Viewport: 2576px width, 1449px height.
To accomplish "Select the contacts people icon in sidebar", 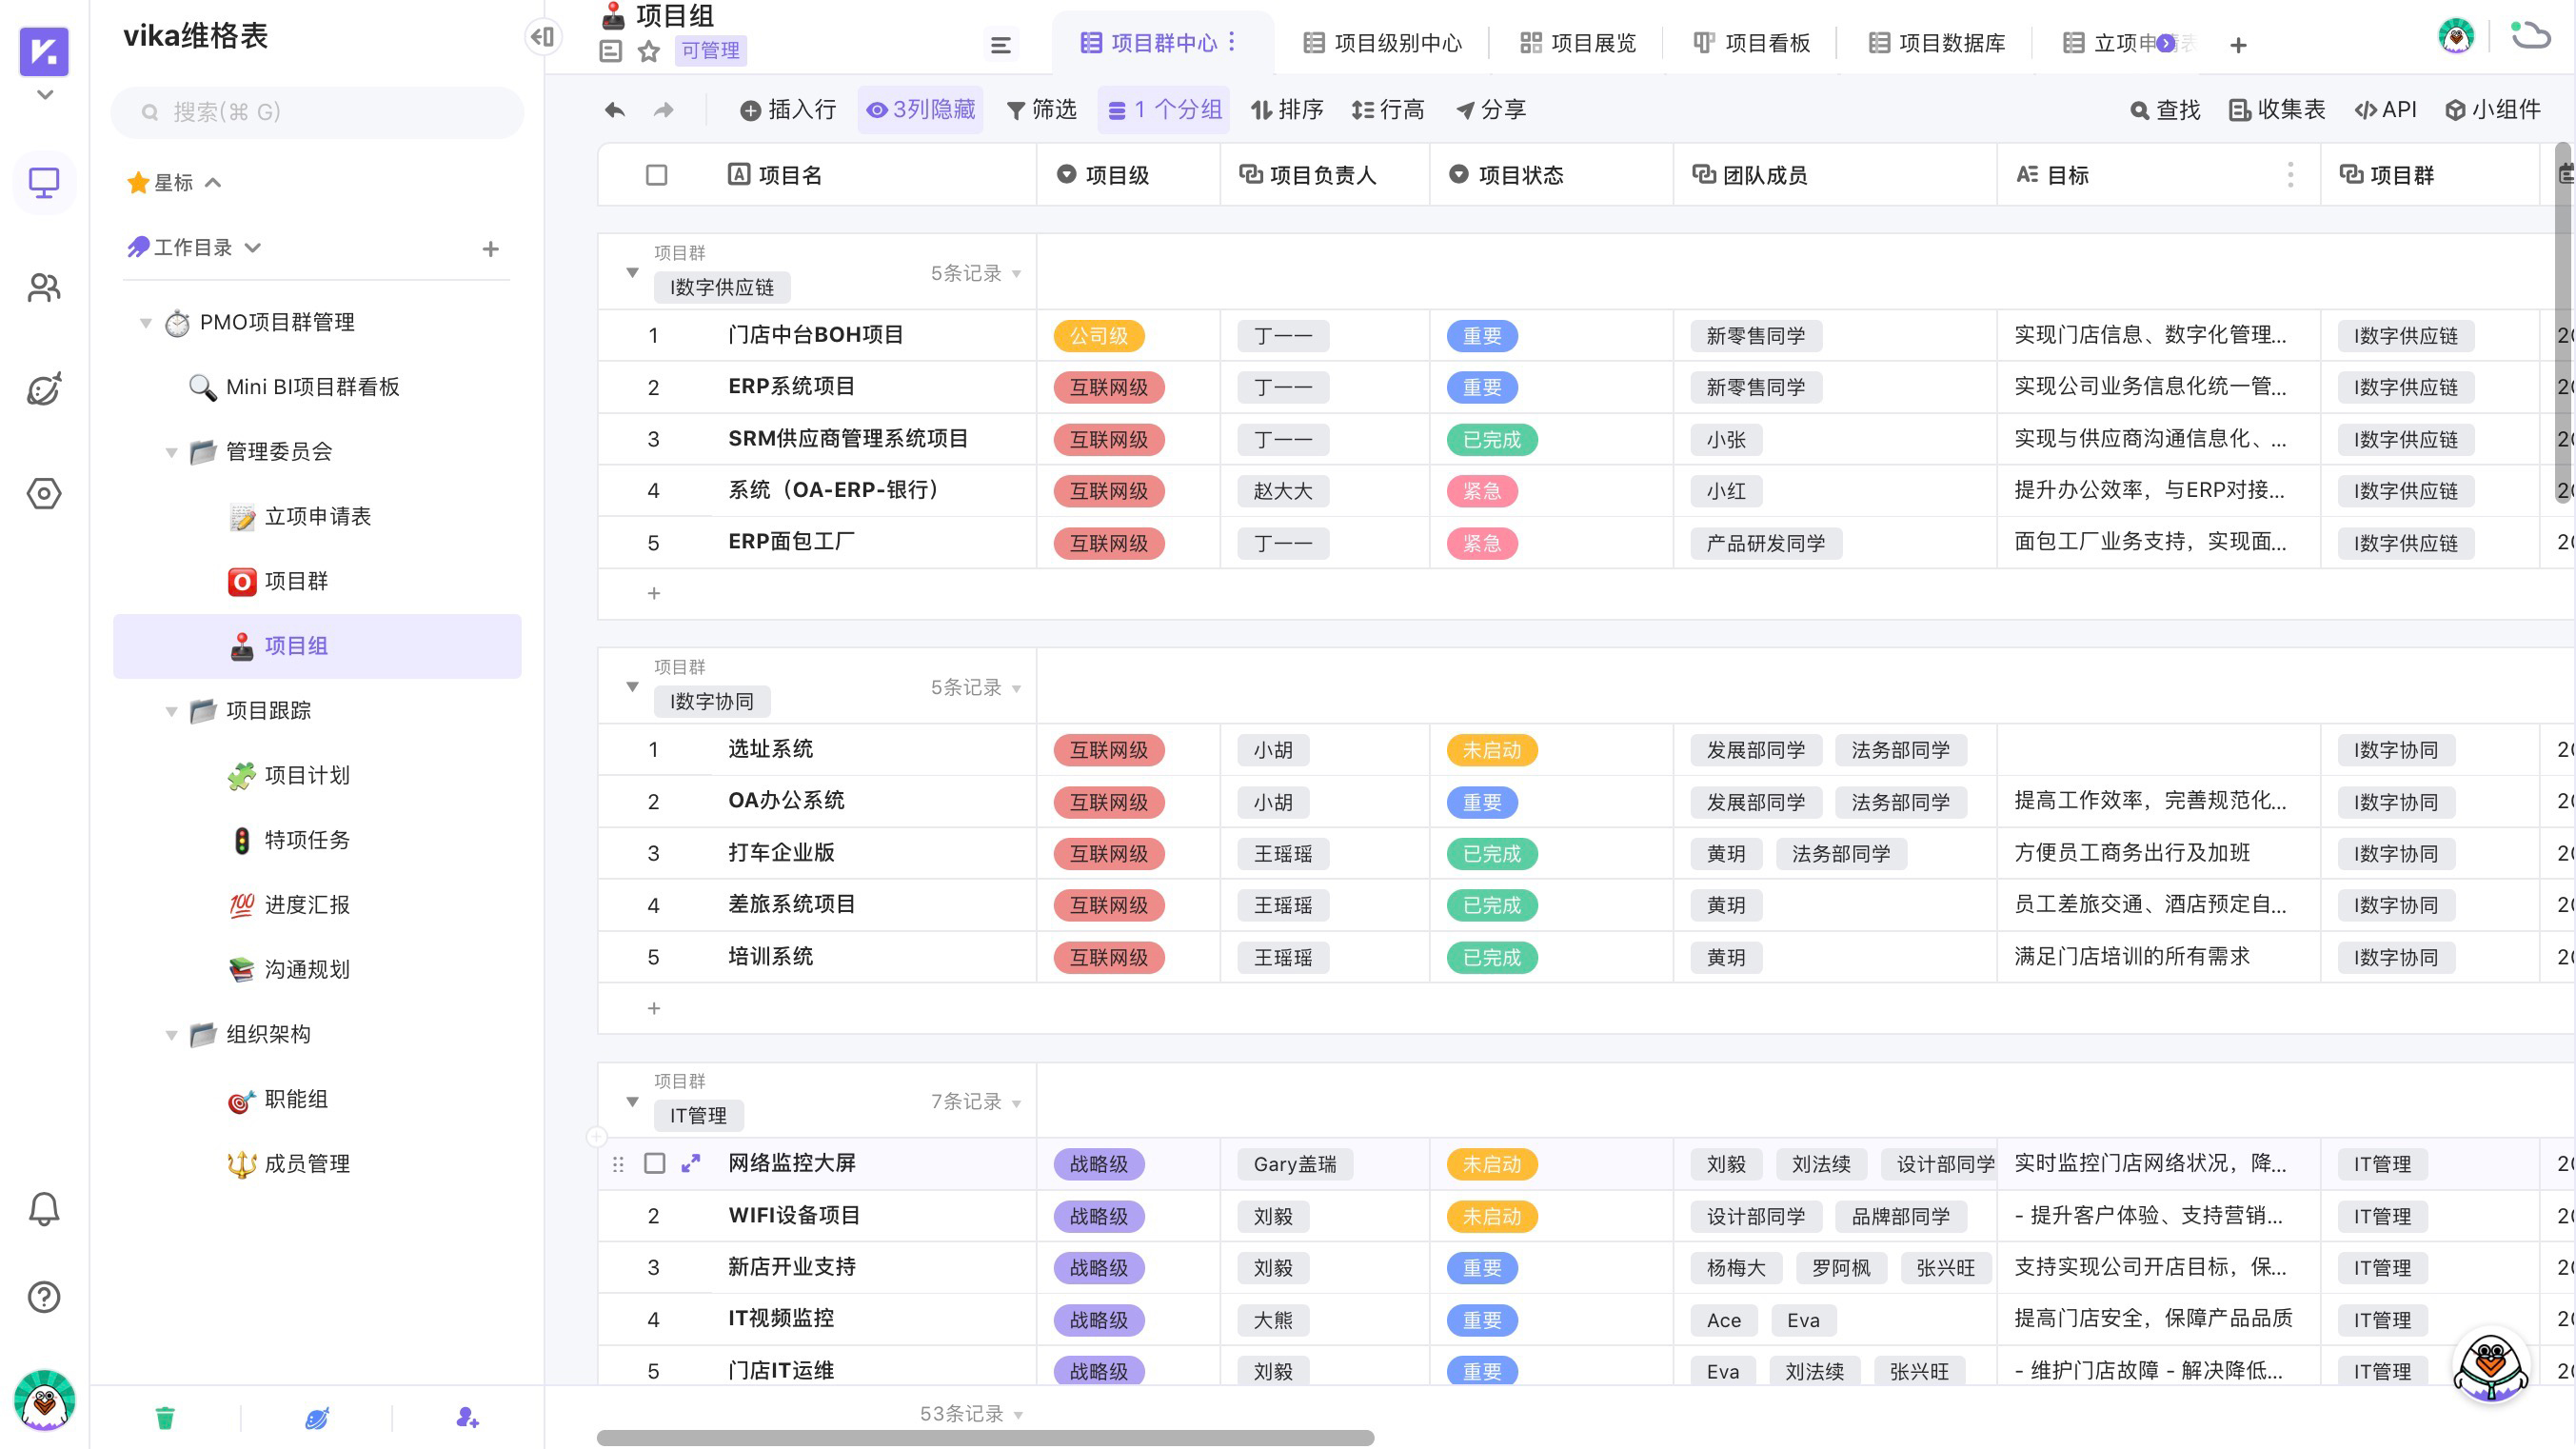I will click(44, 288).
